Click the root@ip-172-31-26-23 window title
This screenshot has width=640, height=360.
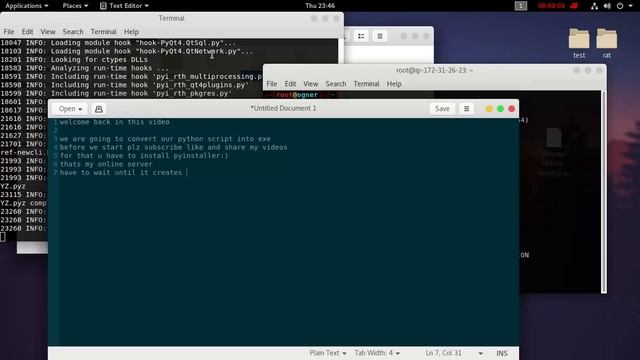434,70
